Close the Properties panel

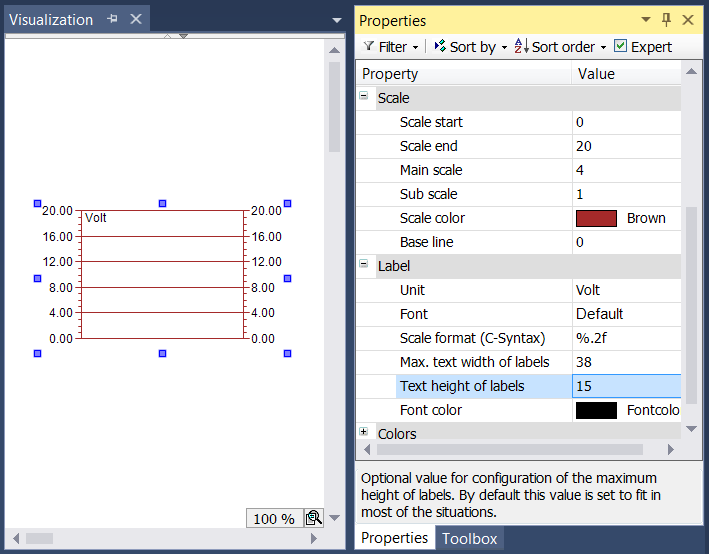688,20
